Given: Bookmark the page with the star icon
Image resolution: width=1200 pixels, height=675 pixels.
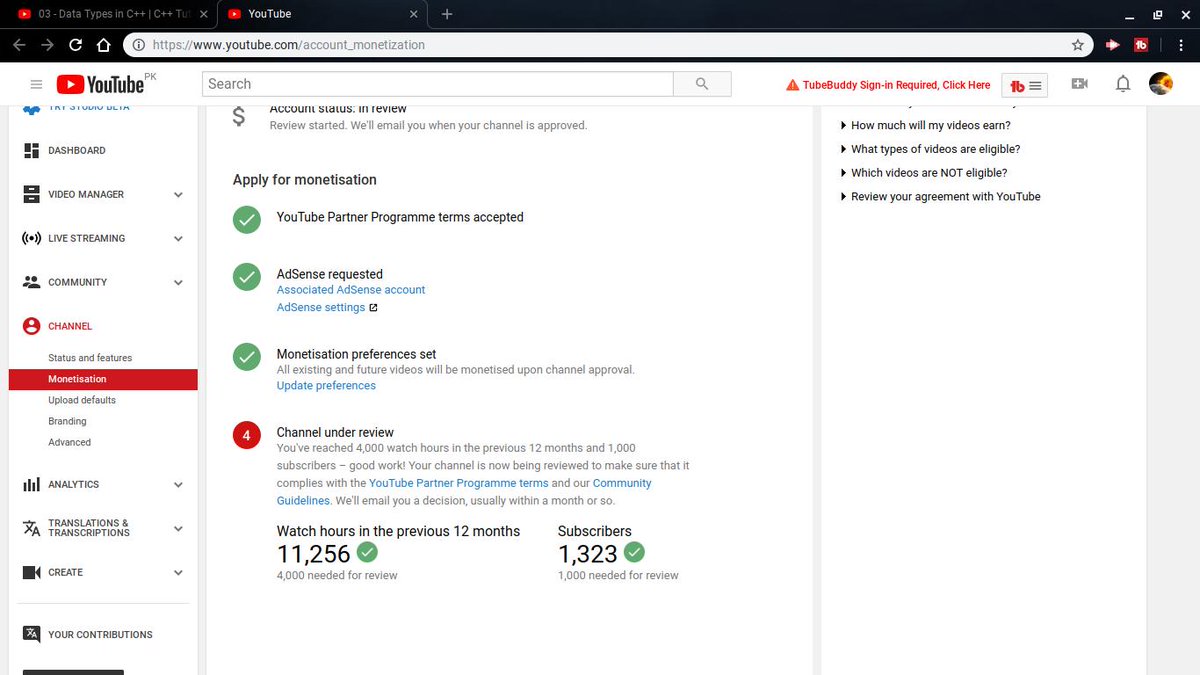Looking at the screenshot, I should (x=1077, y=45).
